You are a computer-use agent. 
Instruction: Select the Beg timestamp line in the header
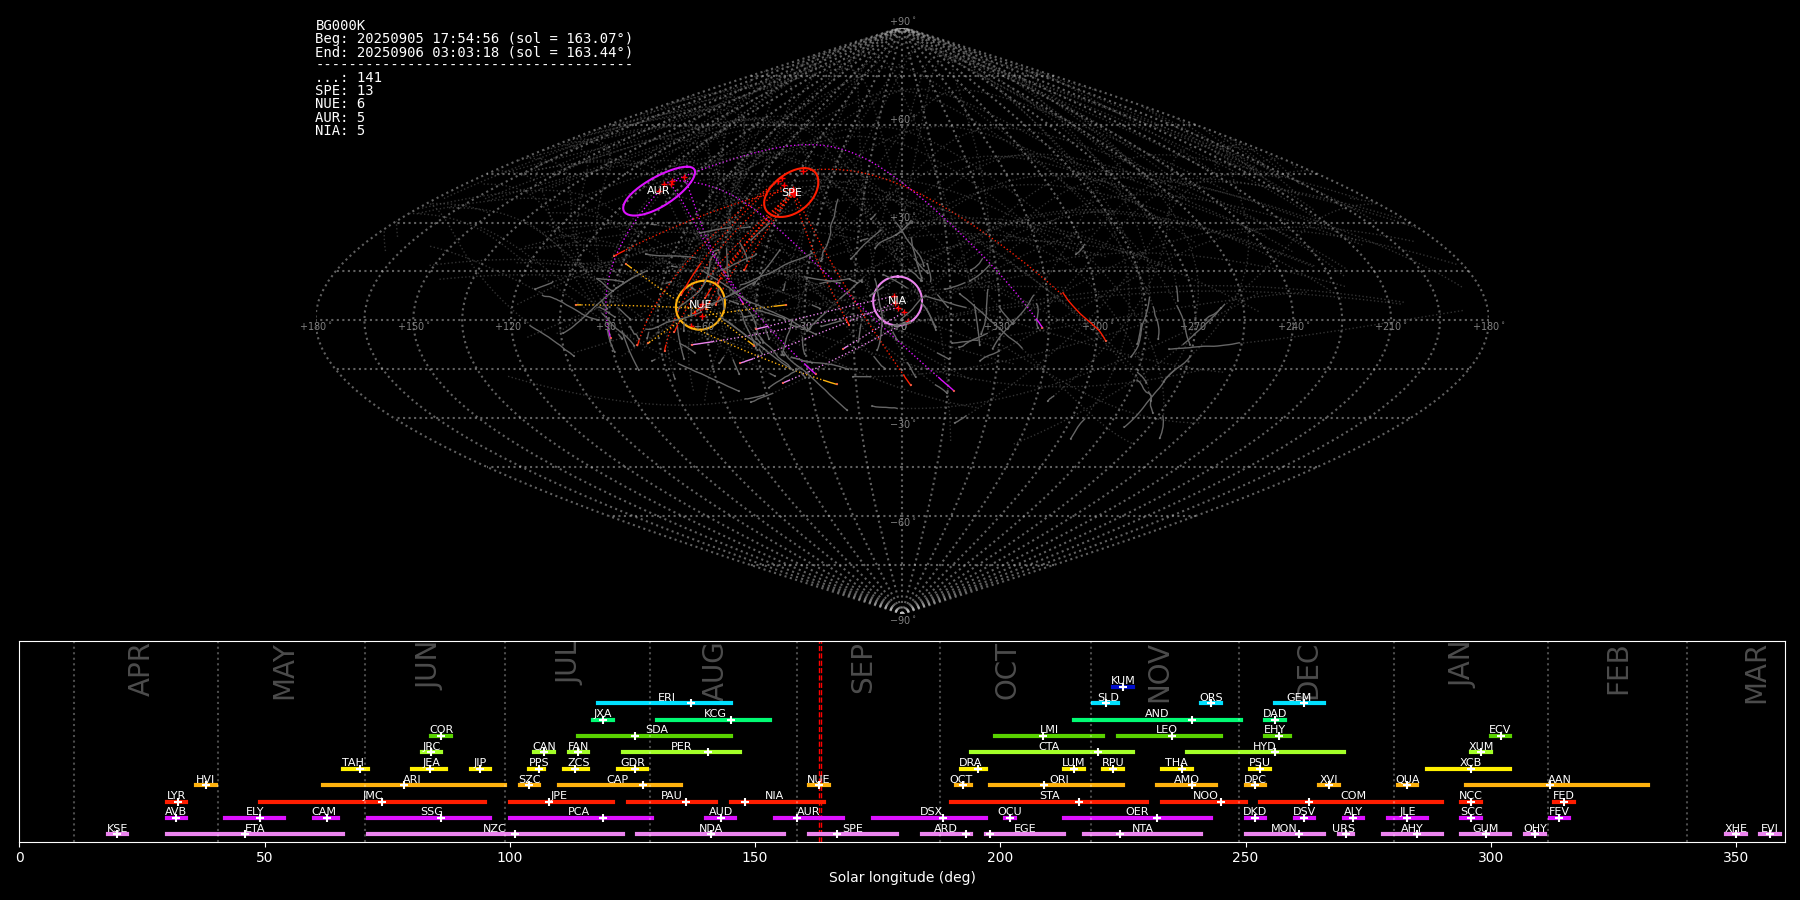(474, 39)
